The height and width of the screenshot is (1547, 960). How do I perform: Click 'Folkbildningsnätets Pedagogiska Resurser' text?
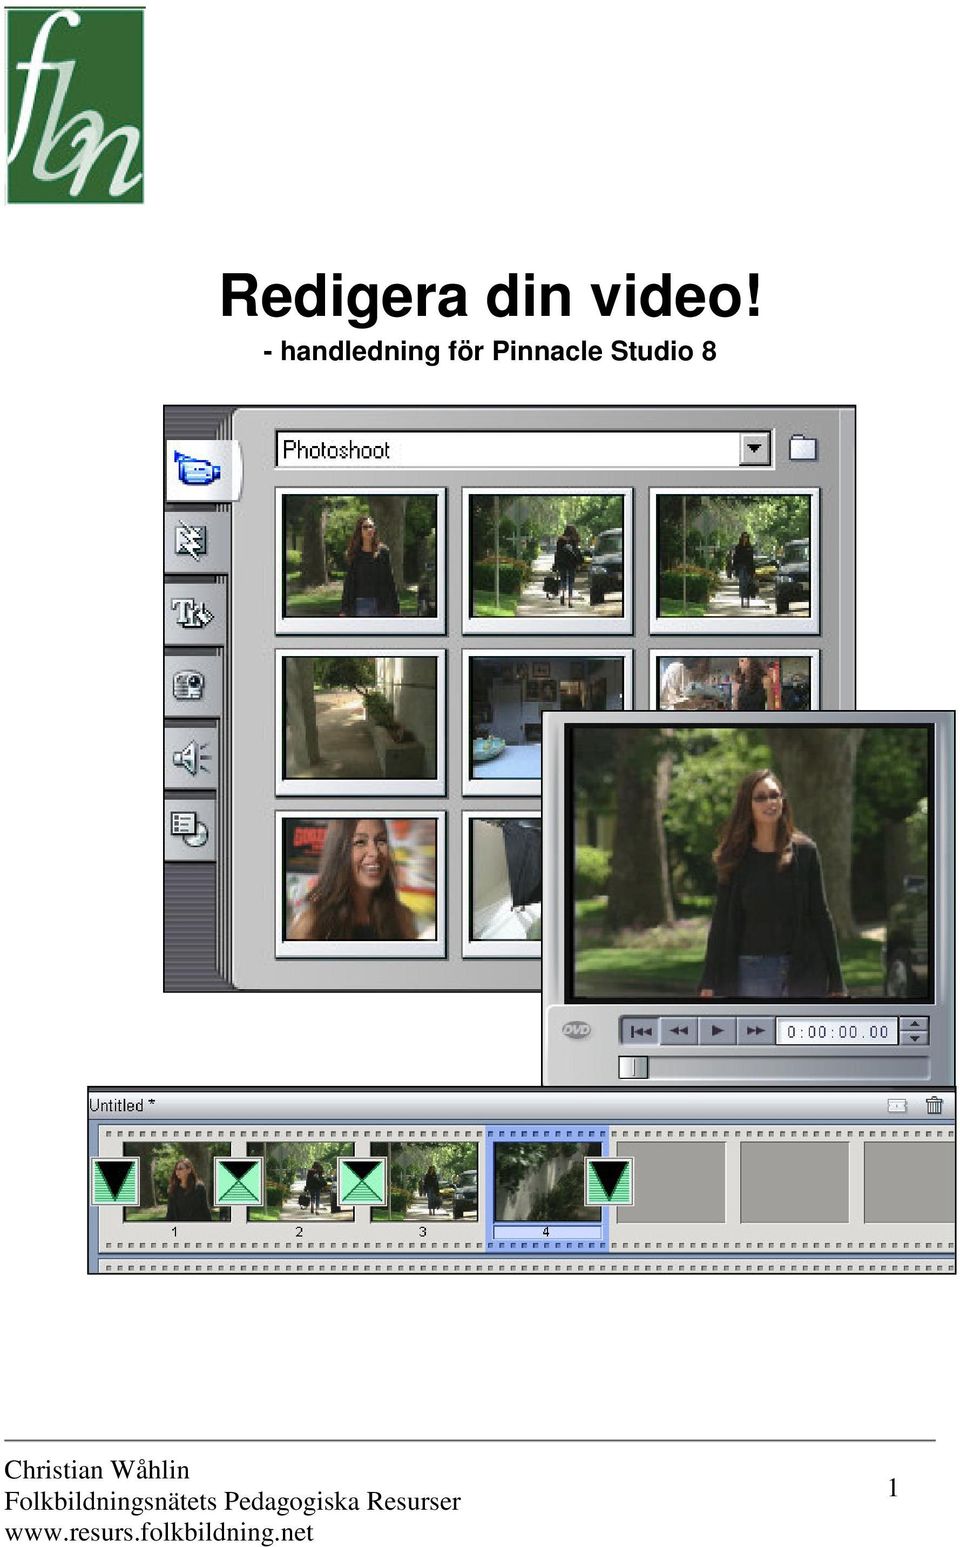tap(232, 1501)
